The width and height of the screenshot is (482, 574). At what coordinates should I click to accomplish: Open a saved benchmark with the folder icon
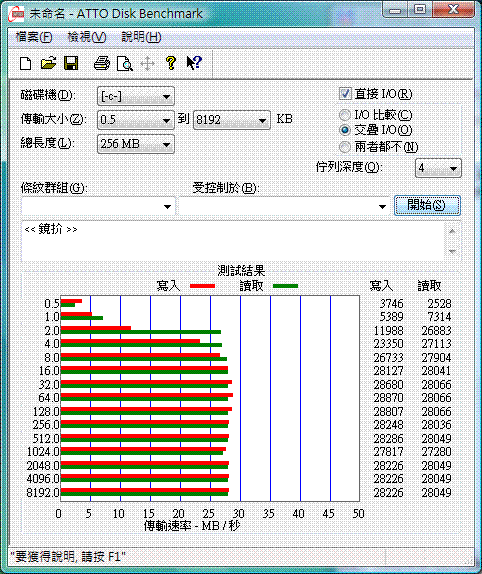pyautogui.click(x=48, y=63)
